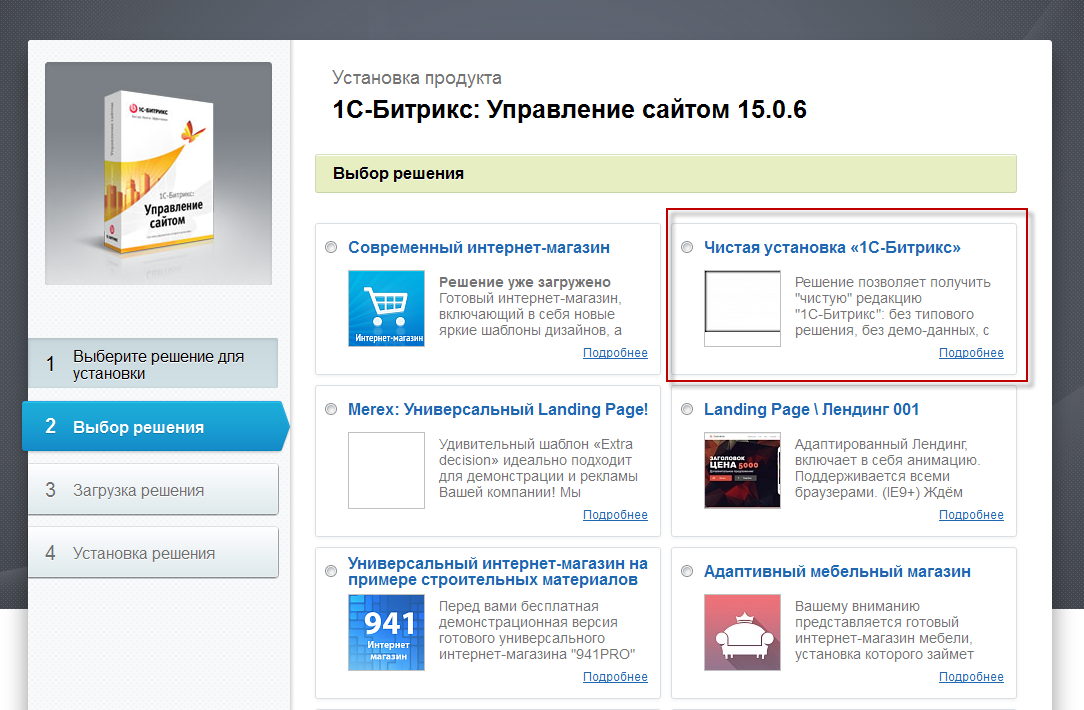The height and width of the screenshot is (710, 1084).
Task: Click the 1С-Битрикс: Управление сайтом 15.0.6 heading
Action: click(570, 109)
